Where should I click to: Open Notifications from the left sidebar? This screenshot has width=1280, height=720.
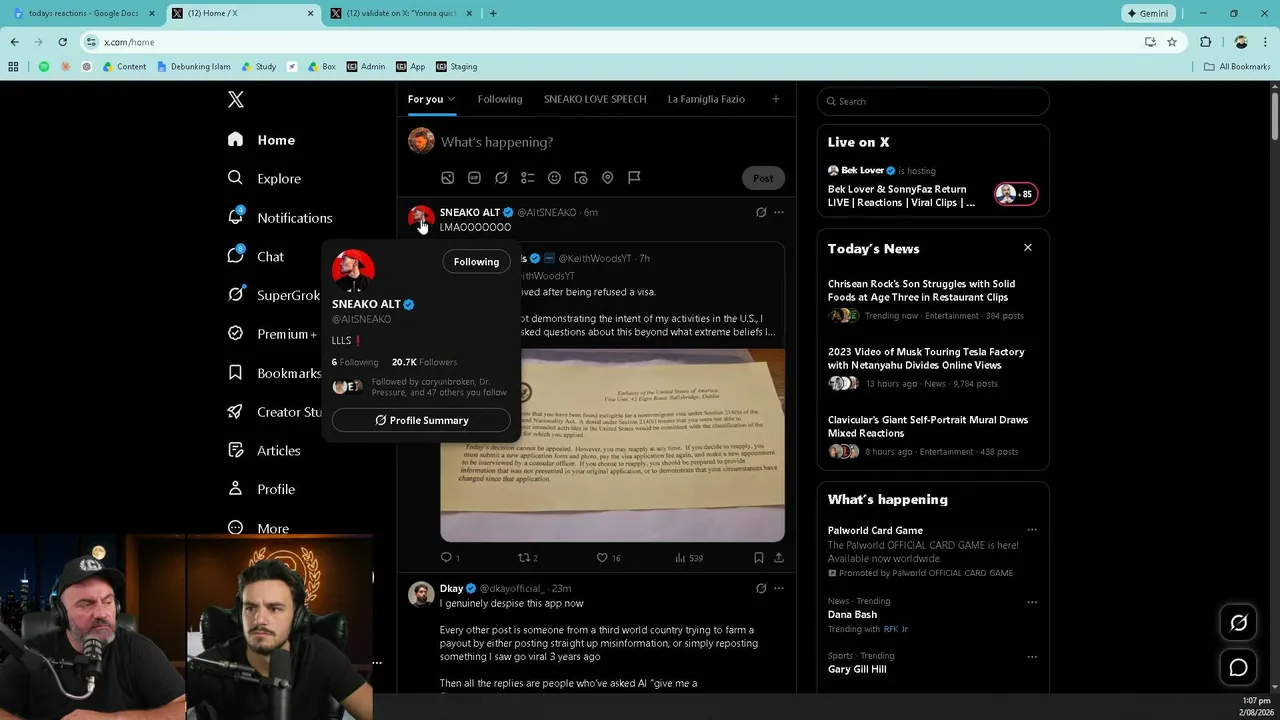279,217
